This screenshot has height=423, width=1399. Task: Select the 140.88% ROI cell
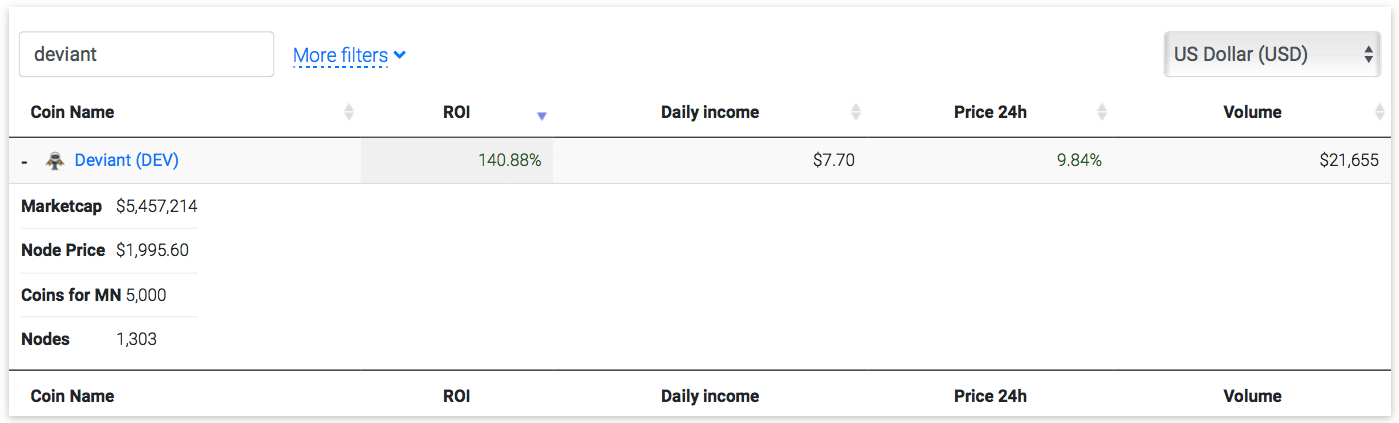510,160
